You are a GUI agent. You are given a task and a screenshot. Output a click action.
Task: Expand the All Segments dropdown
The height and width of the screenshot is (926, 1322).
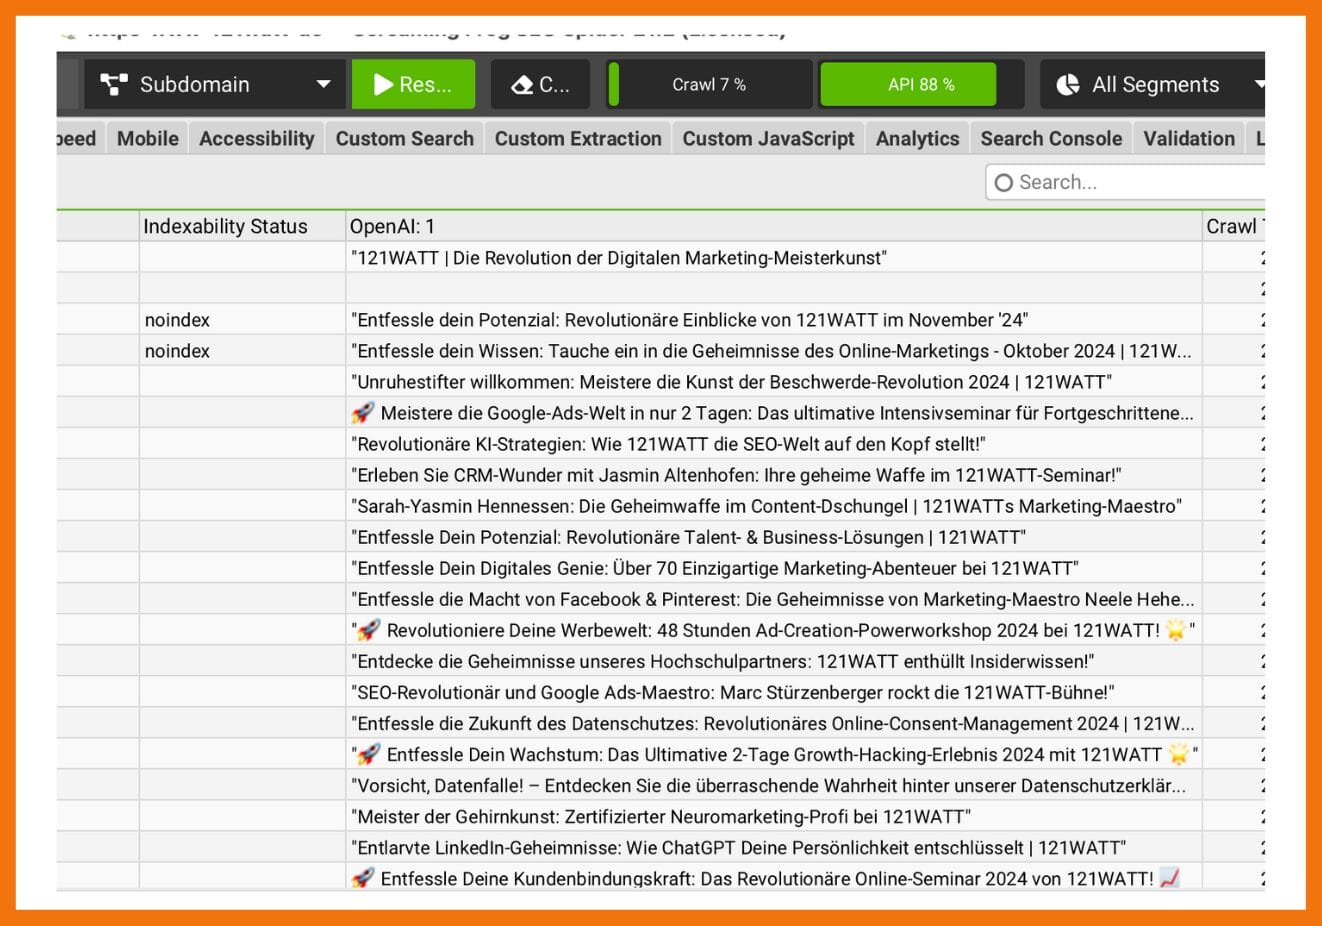1258,85
